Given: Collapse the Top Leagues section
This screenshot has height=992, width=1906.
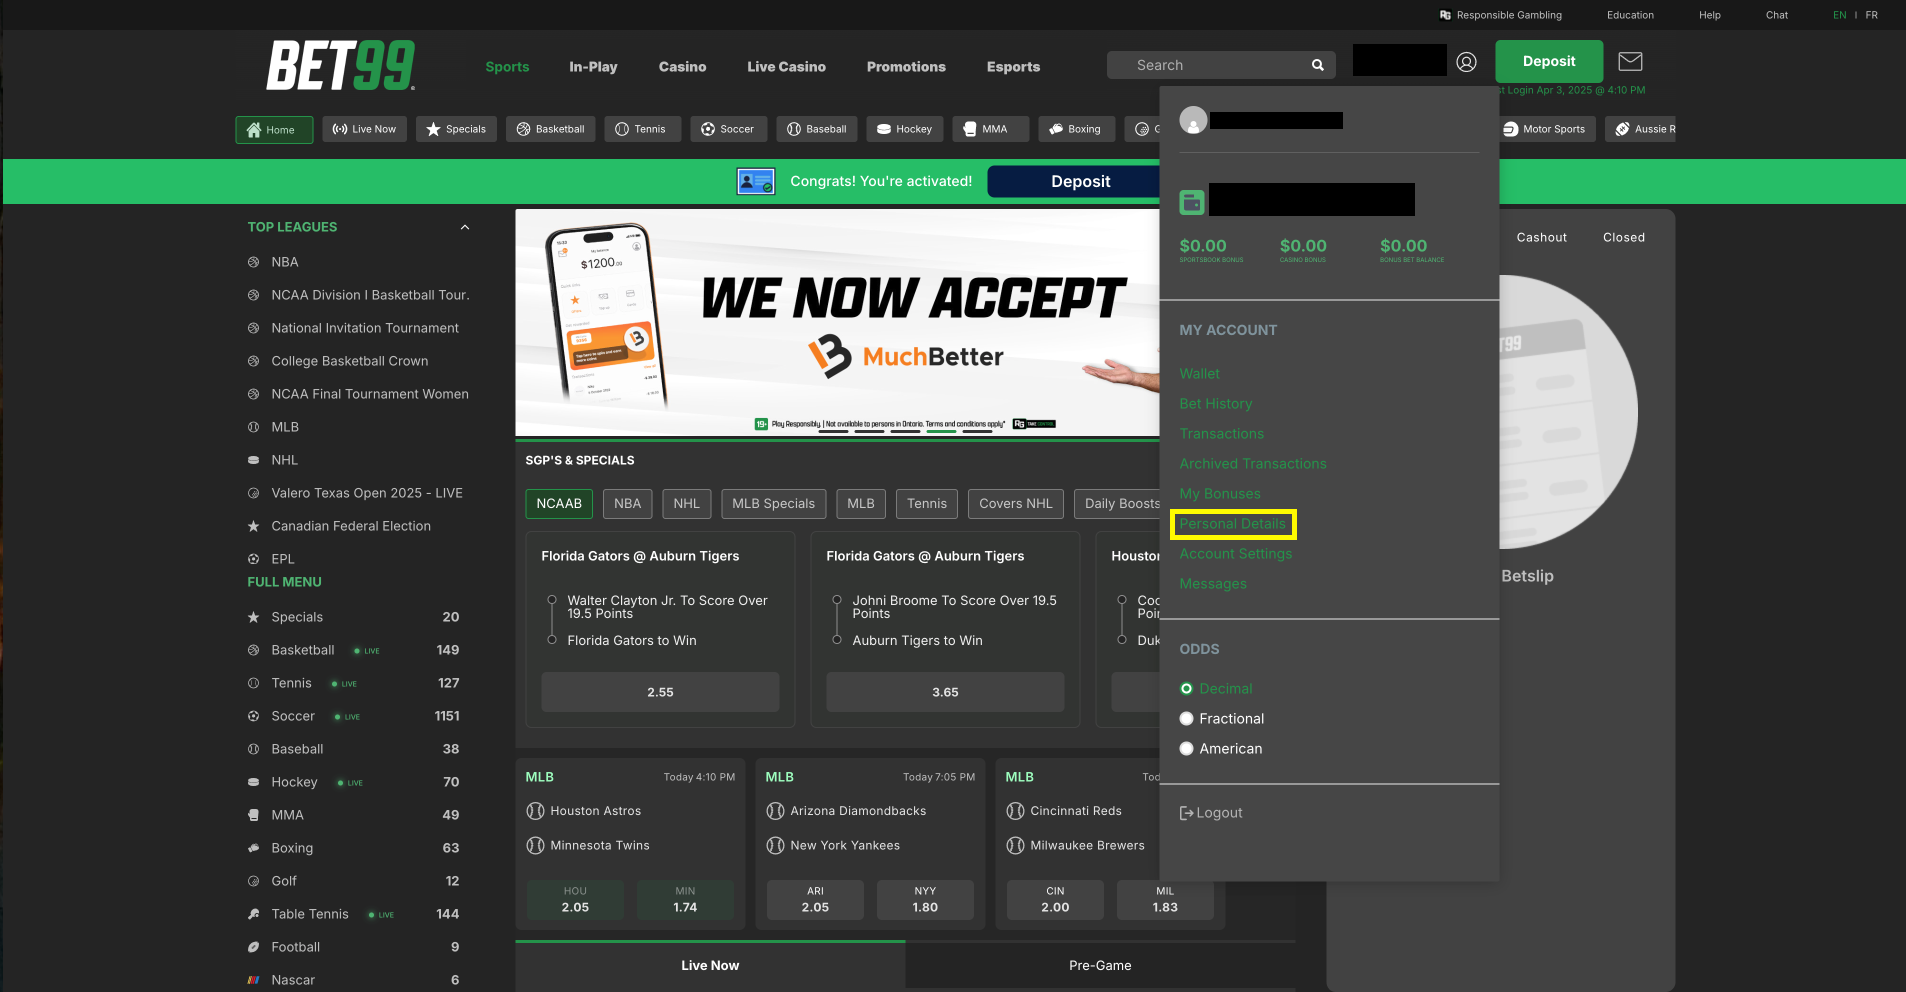Looking at the screenshot, I should 464,227.
